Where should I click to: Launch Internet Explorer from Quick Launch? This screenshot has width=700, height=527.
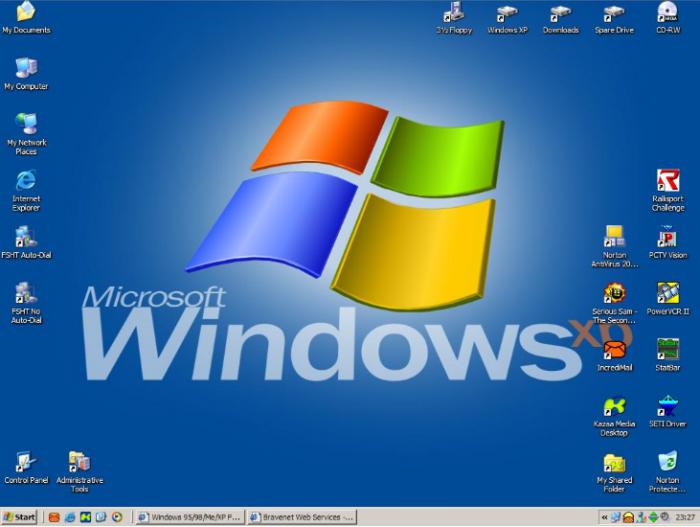(x=70, y=517)
